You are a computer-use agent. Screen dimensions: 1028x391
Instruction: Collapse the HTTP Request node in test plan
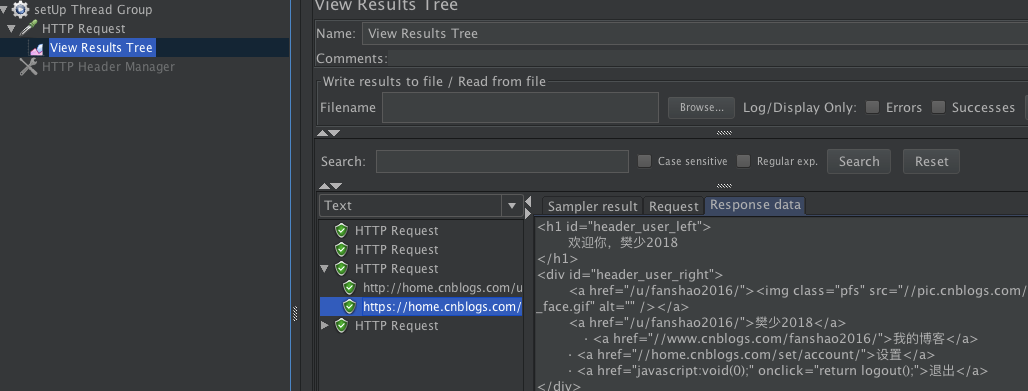(10, 29)
